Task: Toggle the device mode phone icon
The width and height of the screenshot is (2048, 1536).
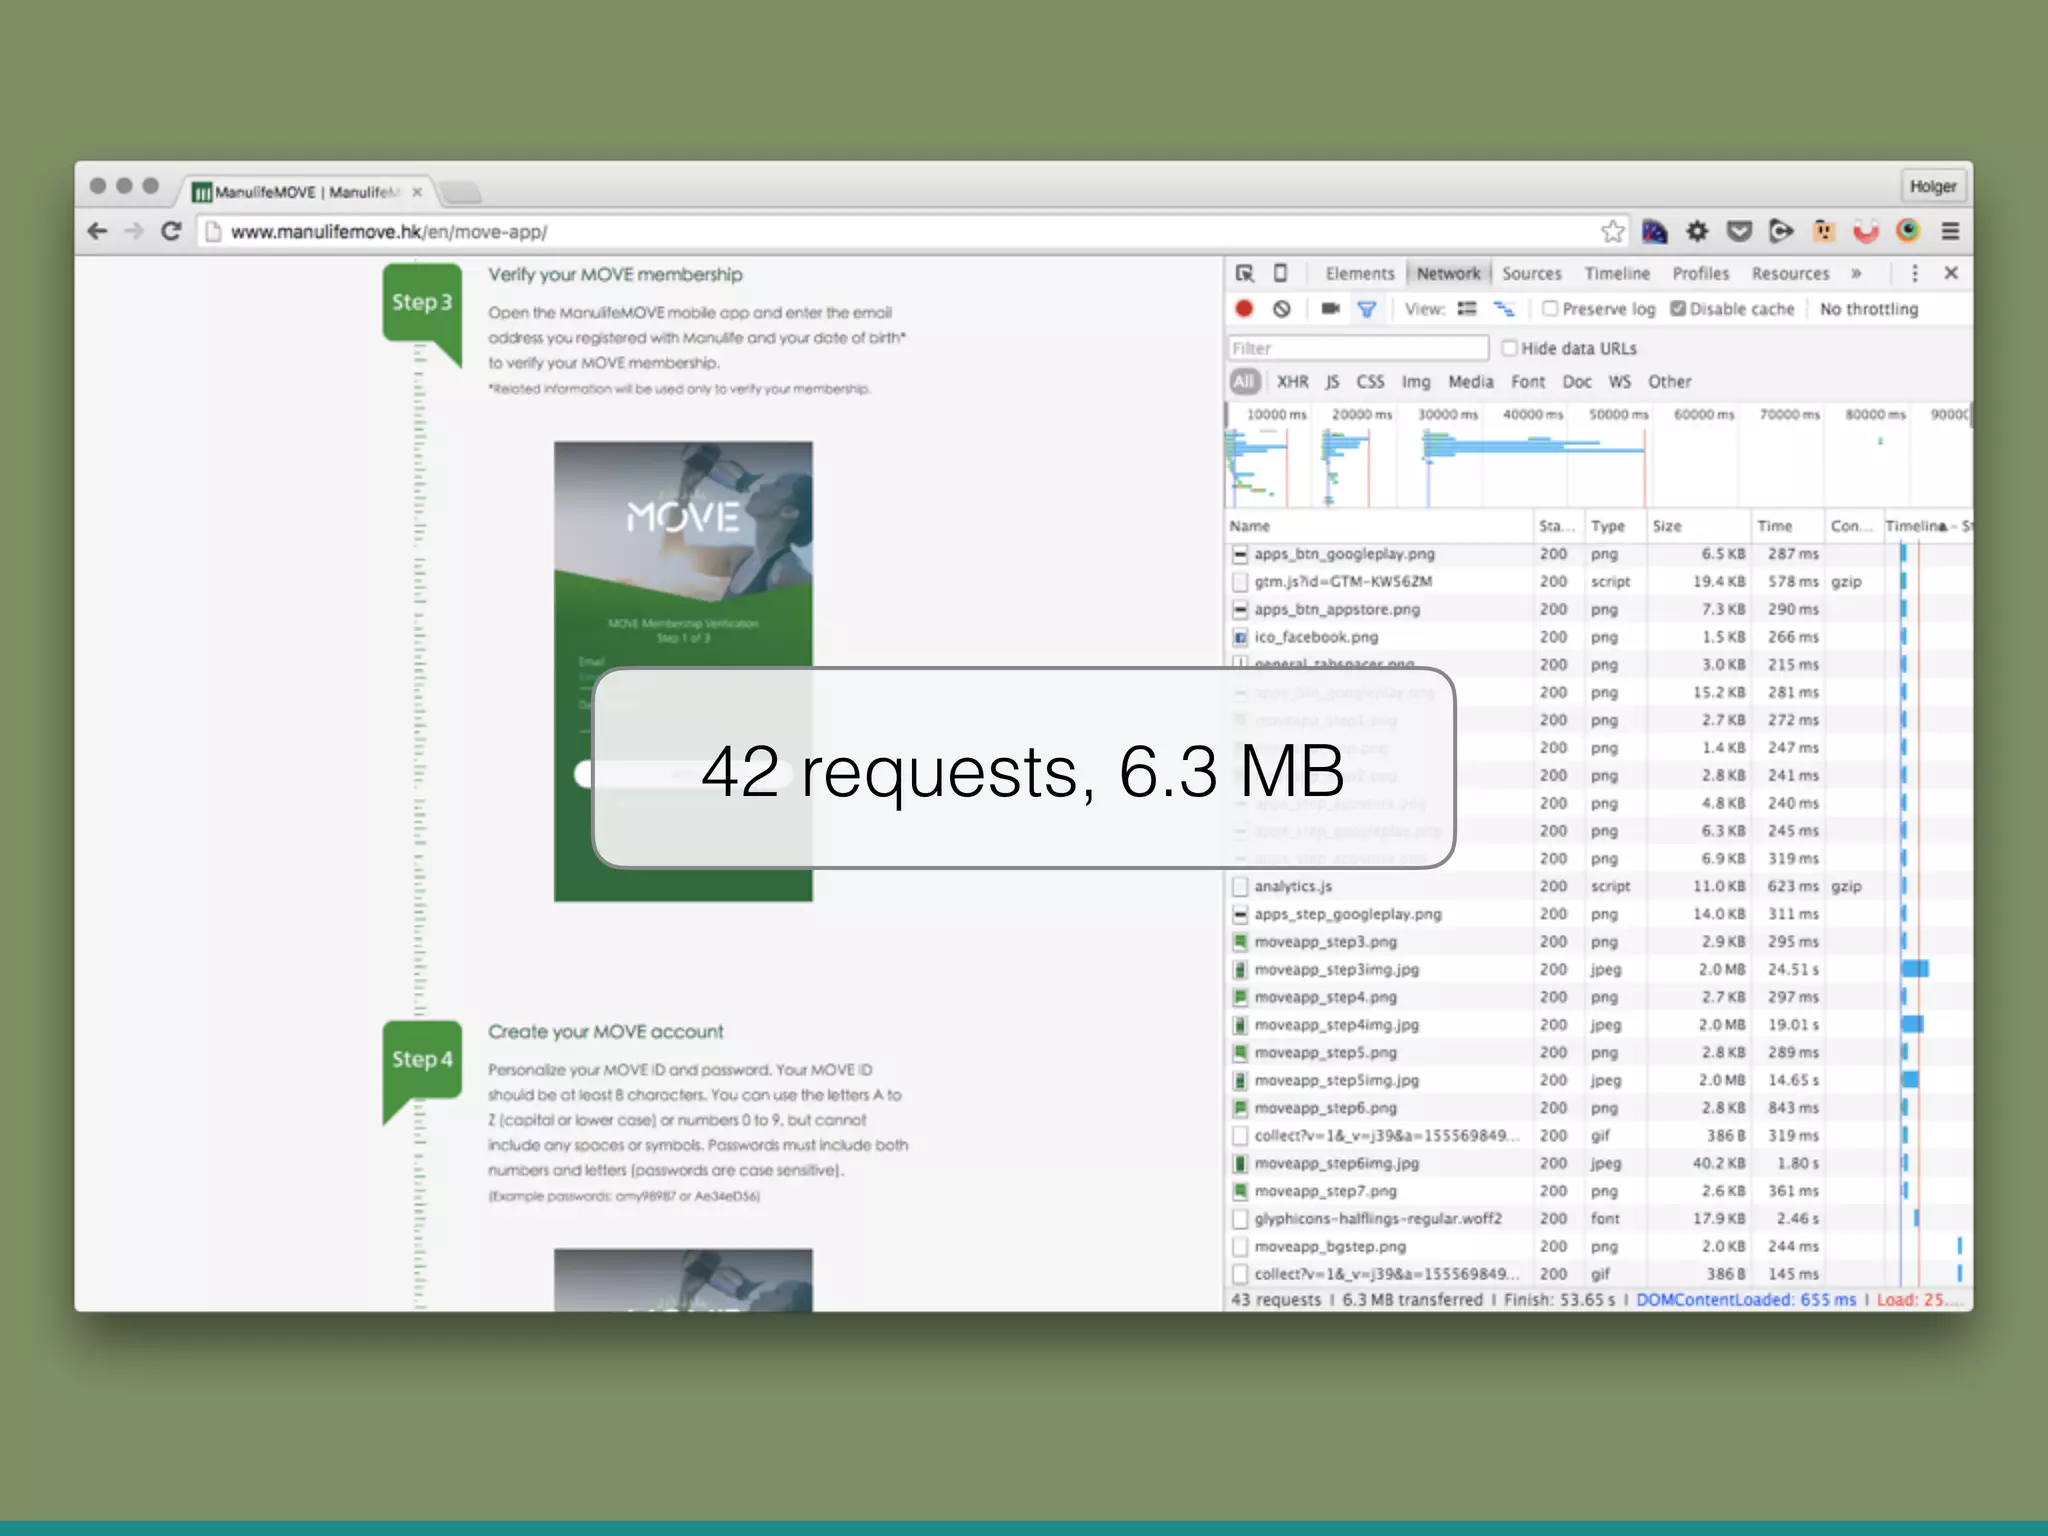Action: pyautogui.click(x=1280, y=273)
